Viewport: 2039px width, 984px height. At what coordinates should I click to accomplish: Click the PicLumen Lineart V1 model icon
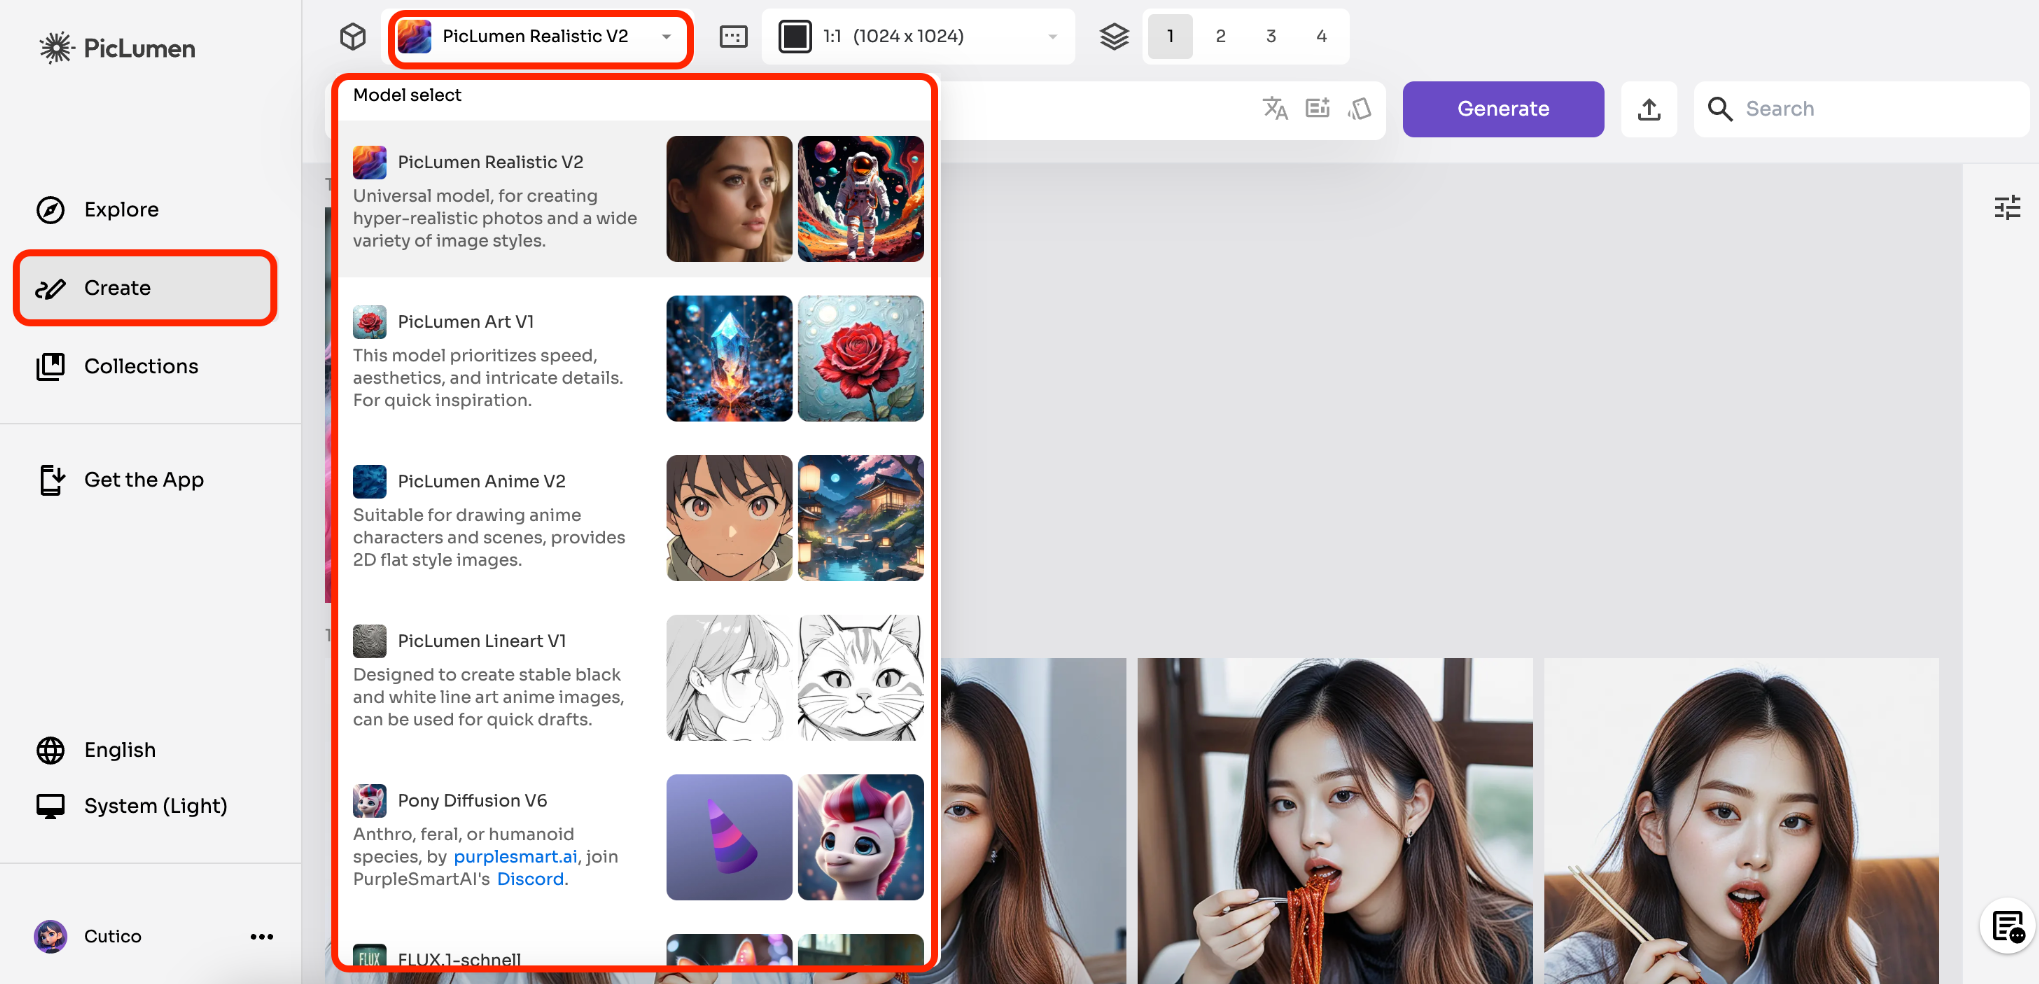369,641
